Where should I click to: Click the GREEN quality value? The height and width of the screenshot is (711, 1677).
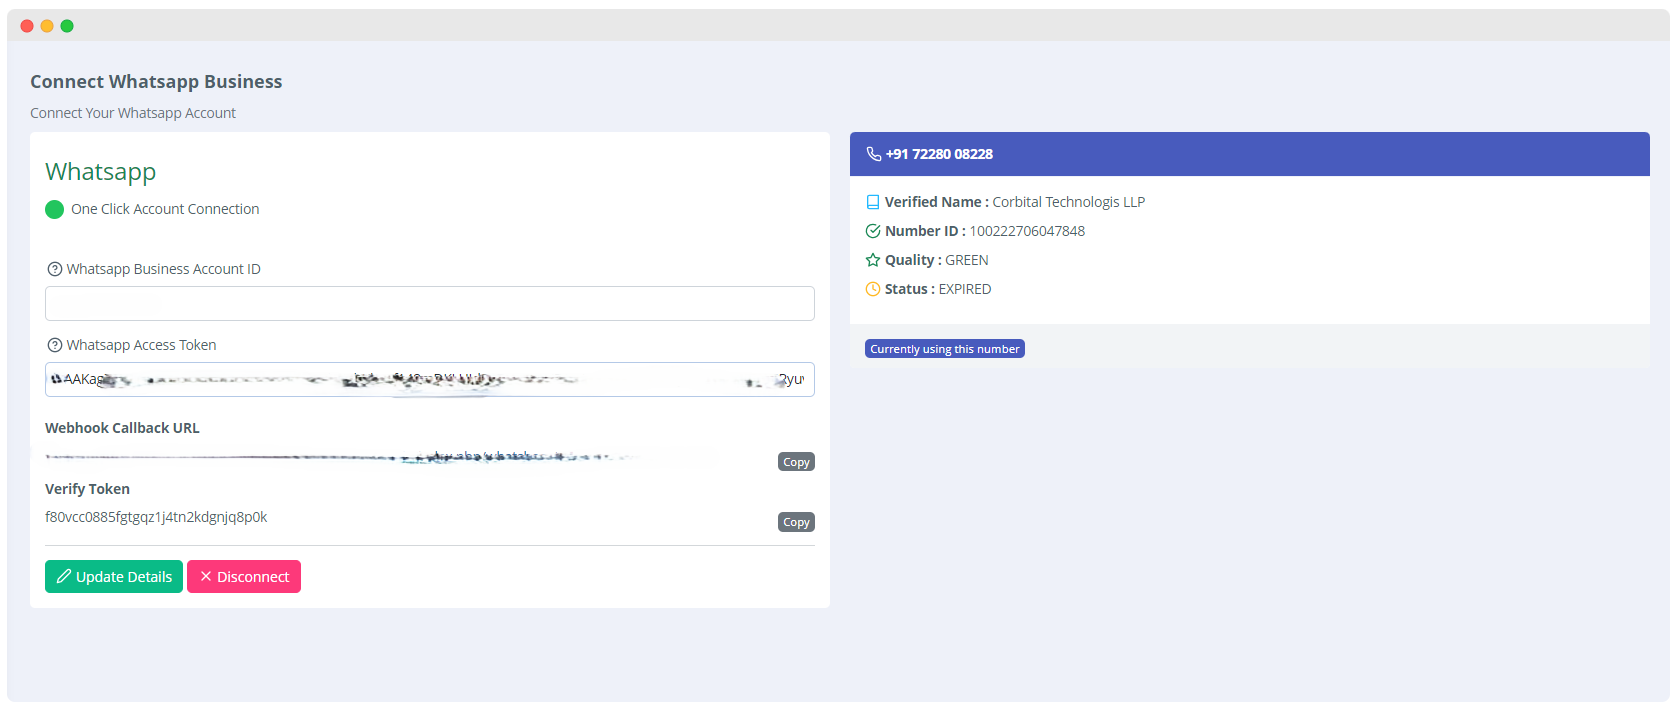click(x=967, y=260)
